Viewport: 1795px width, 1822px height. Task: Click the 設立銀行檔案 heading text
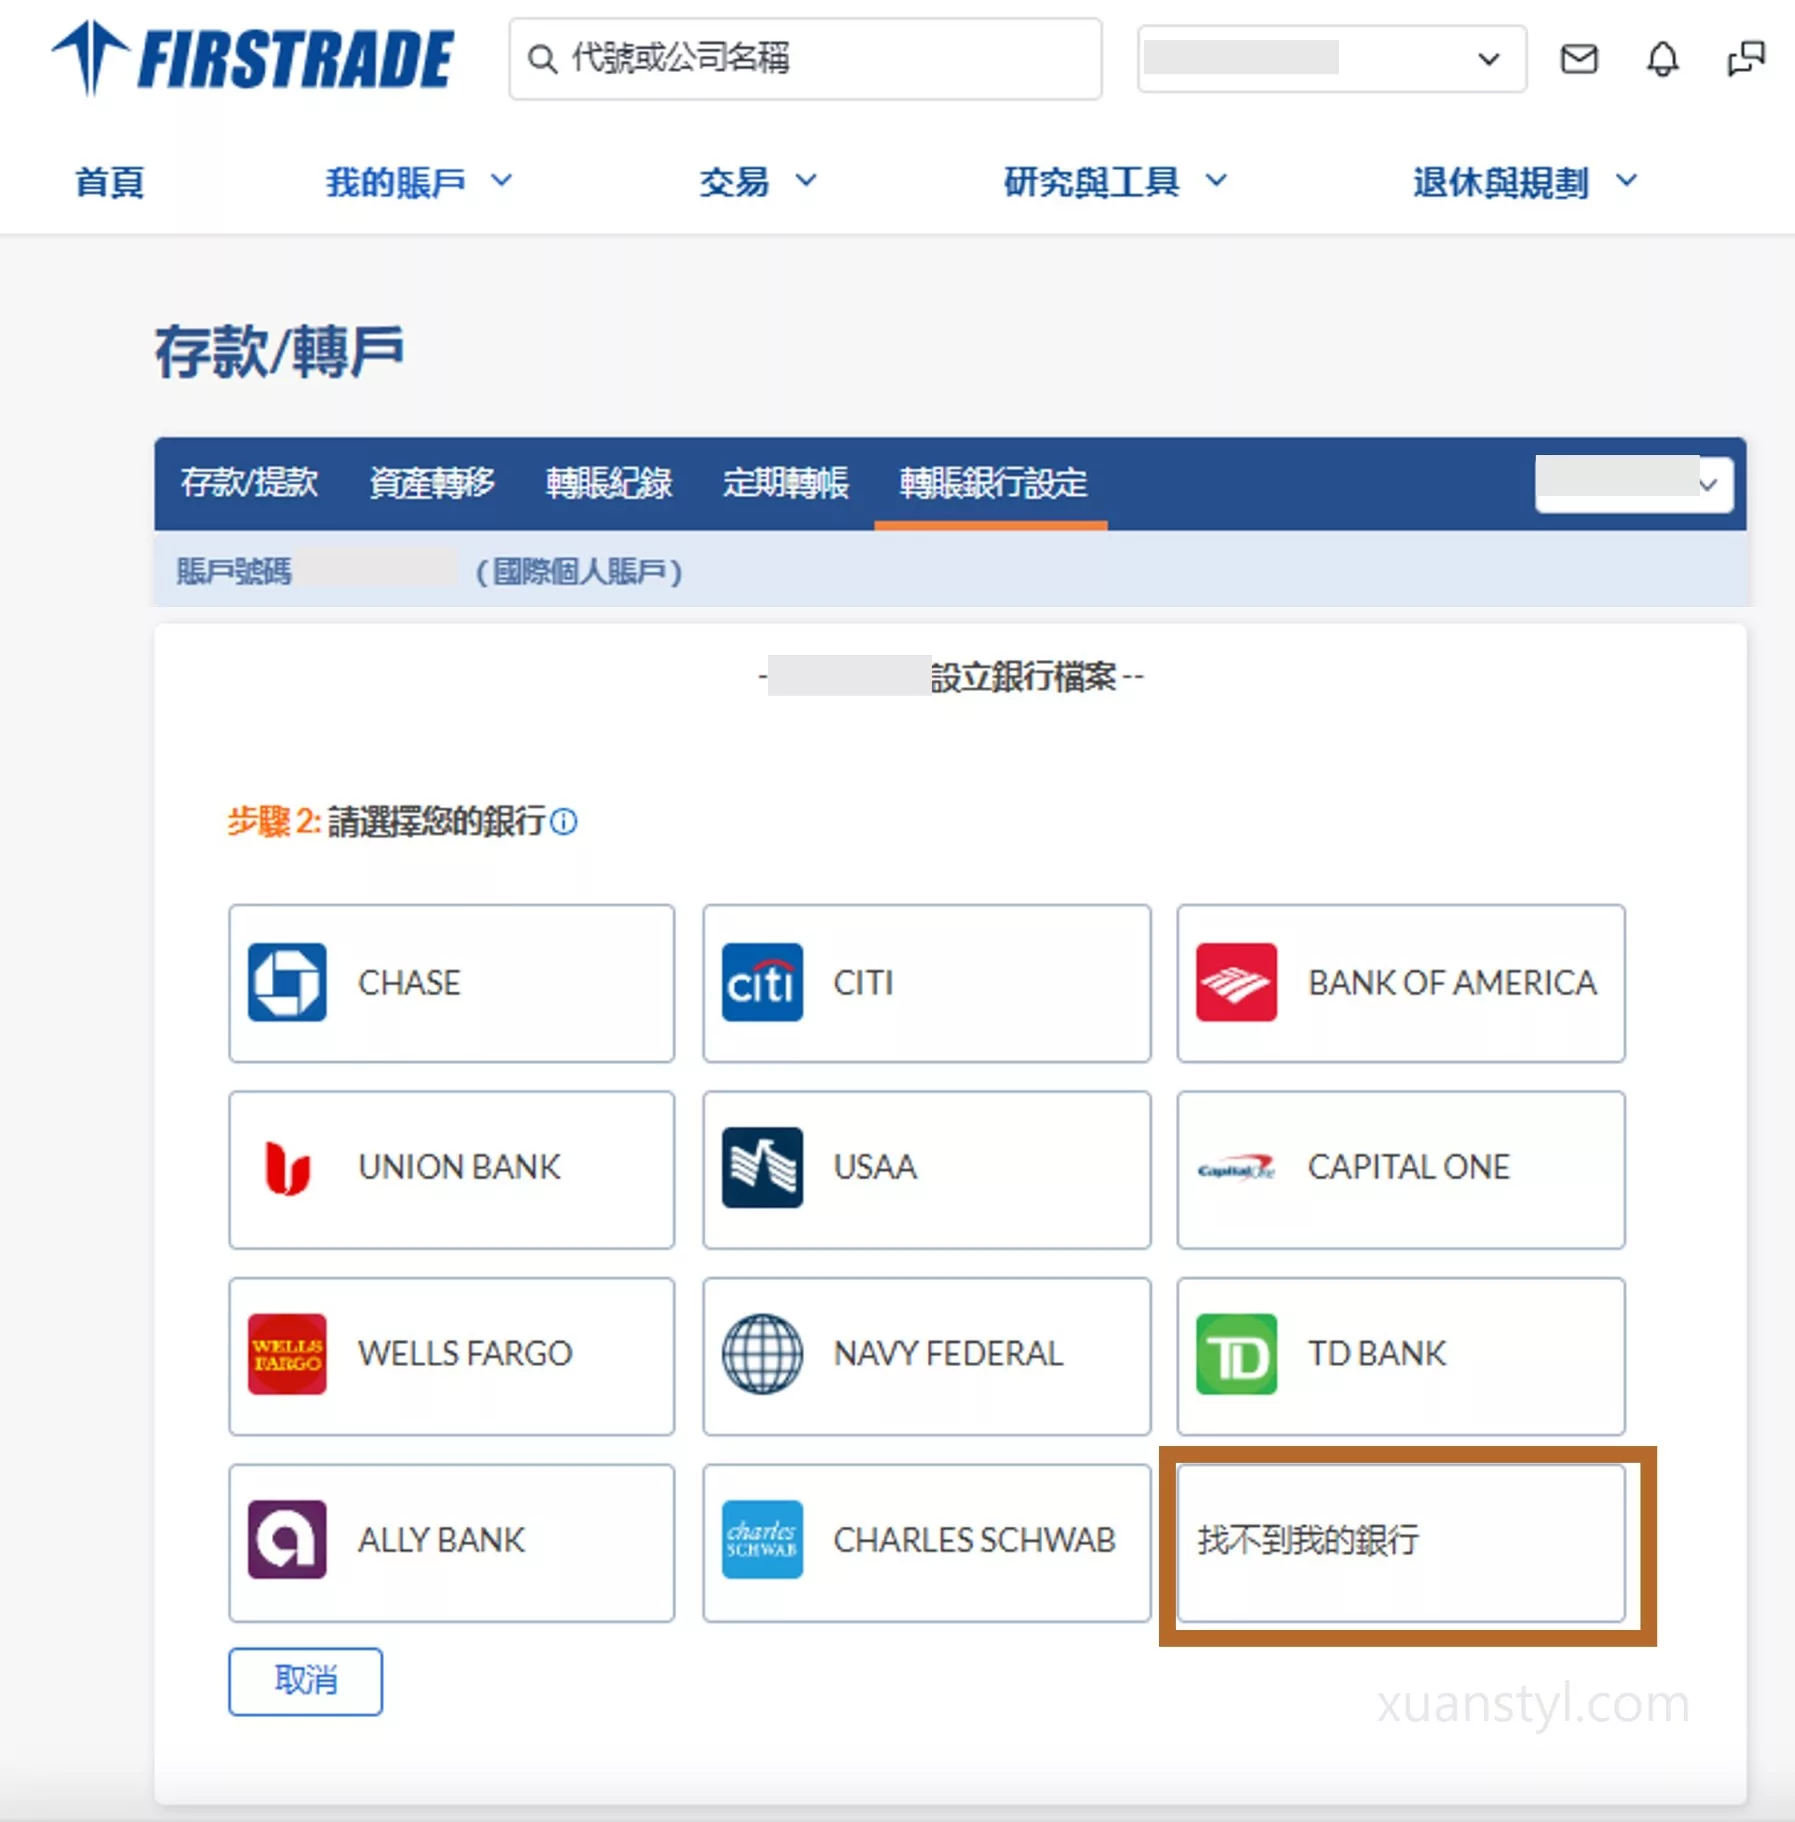[x=1022, y=677]
